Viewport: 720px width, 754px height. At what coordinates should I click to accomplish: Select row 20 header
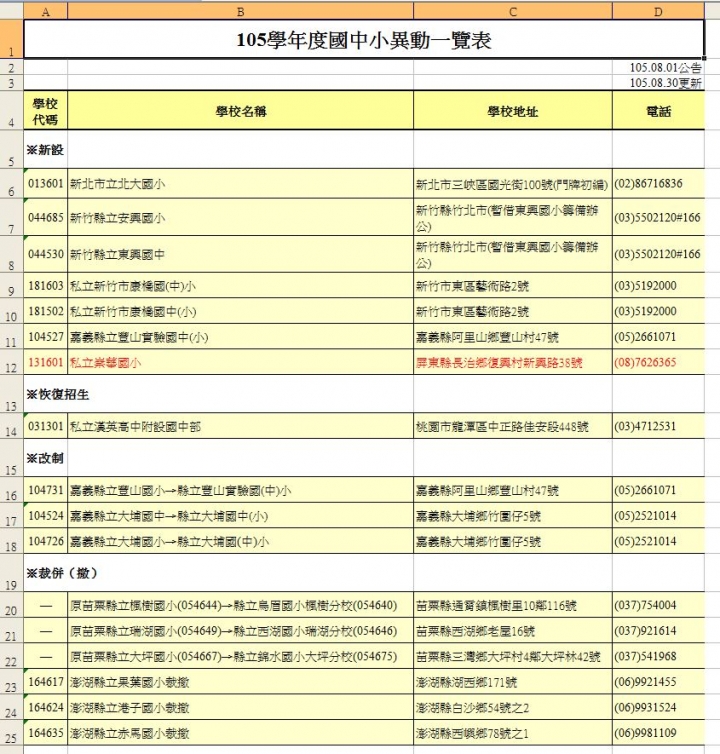(12, 605)
